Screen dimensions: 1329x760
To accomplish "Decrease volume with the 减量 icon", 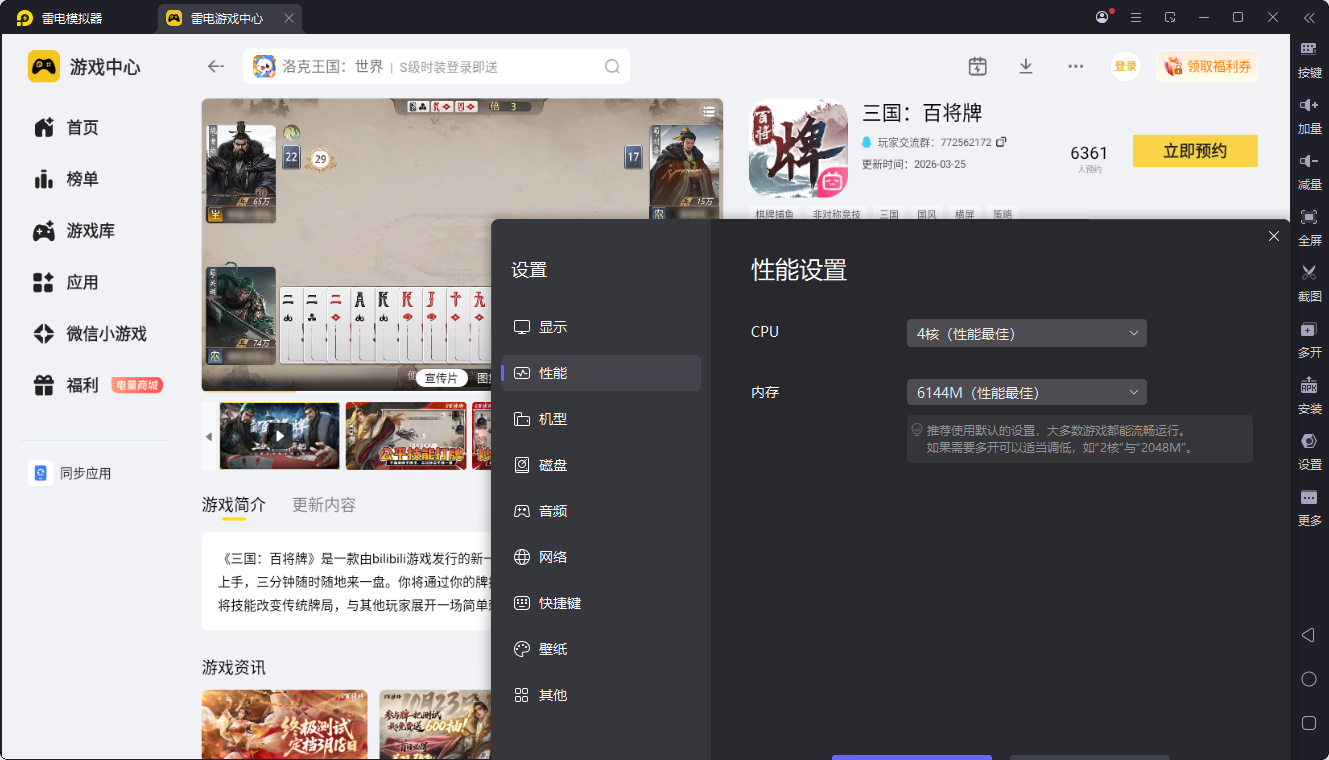I will [x=1308, y=161].
